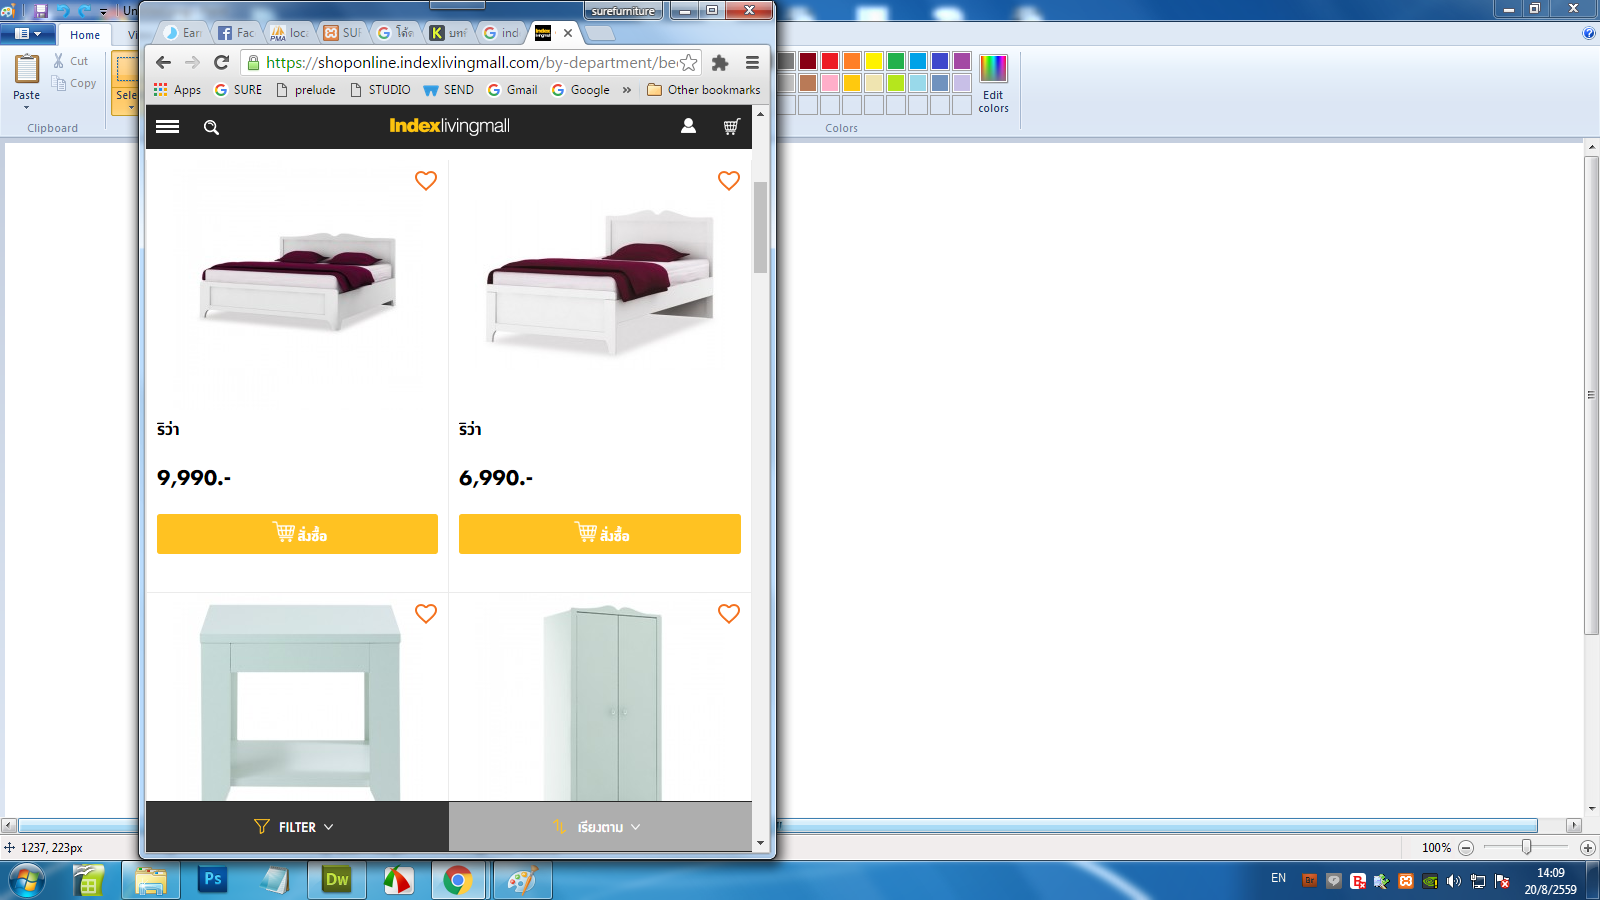This screenshot has height=900, width=1600.
Task: Open the Chrome main menu
Action: pyautogui.click(x=752, y=62)
